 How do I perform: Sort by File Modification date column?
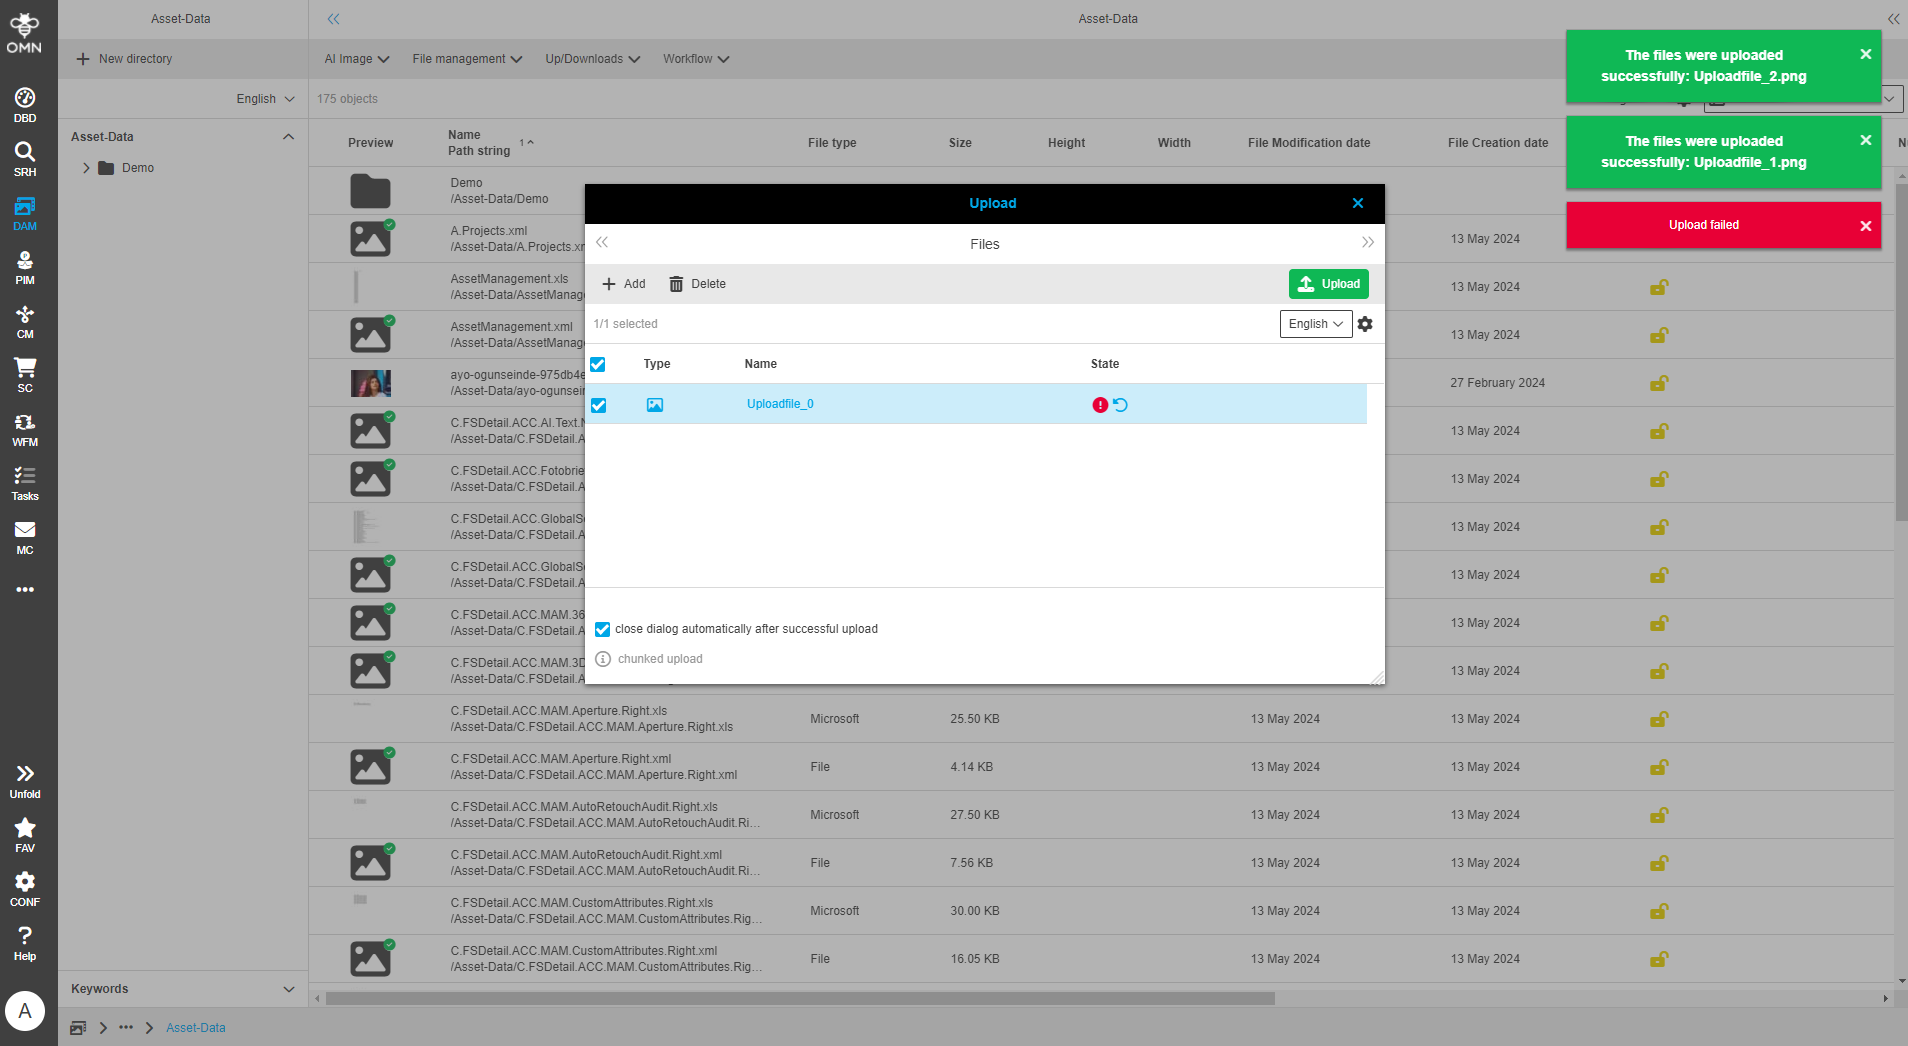pos(1309,143)
